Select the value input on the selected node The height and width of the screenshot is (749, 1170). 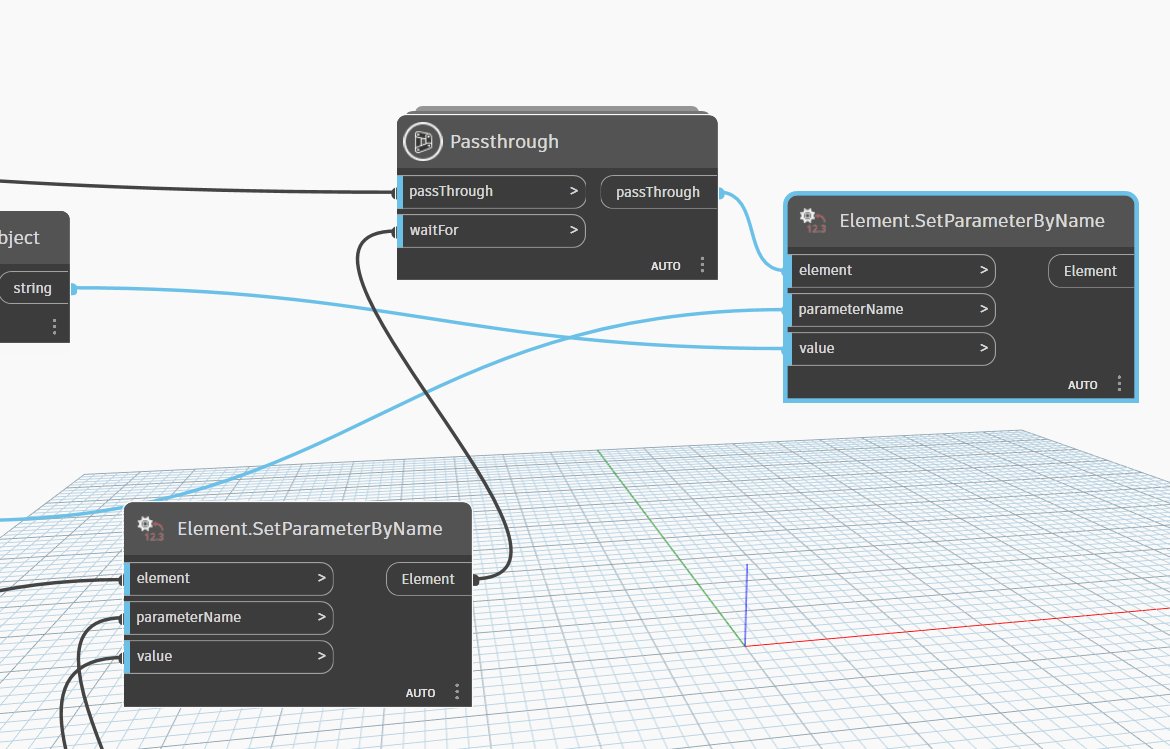click(x=892, y=348)
